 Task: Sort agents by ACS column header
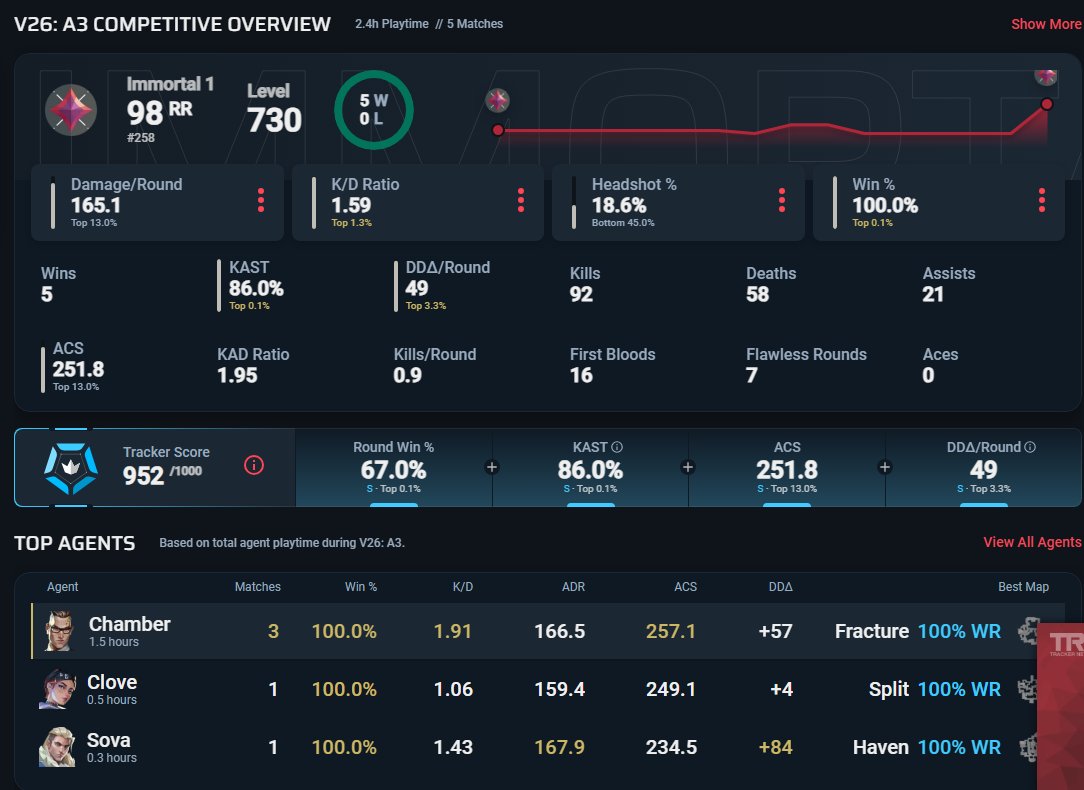(685, 587)
